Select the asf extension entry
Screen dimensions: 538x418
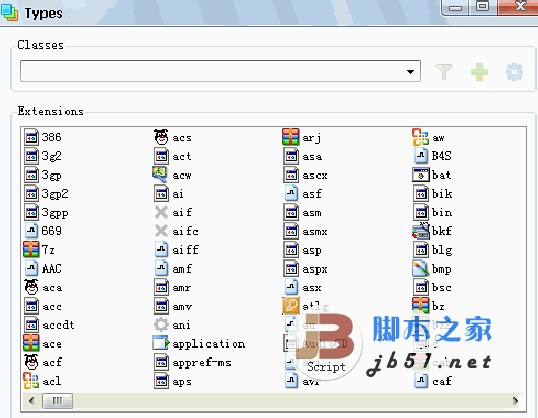(303, 194)
